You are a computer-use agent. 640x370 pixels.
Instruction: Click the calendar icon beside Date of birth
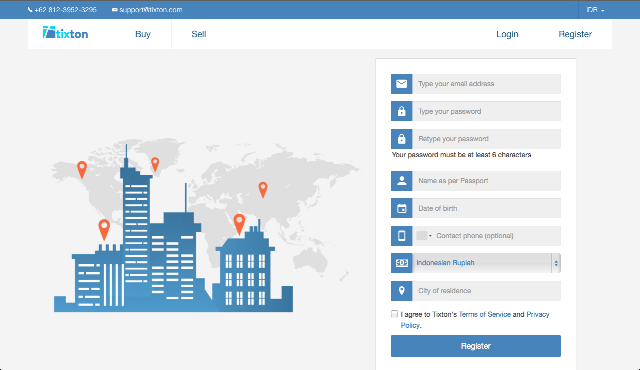402,208
